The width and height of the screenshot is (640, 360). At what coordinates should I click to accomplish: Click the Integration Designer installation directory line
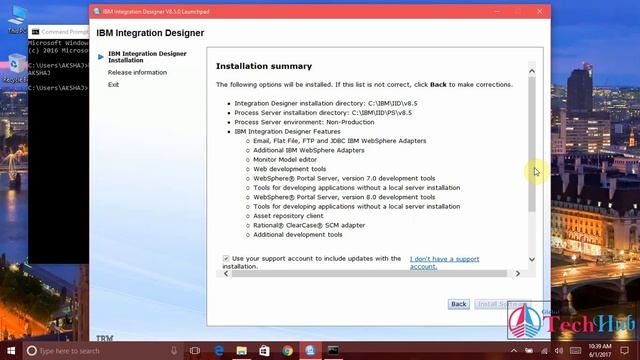coord(326,103)
